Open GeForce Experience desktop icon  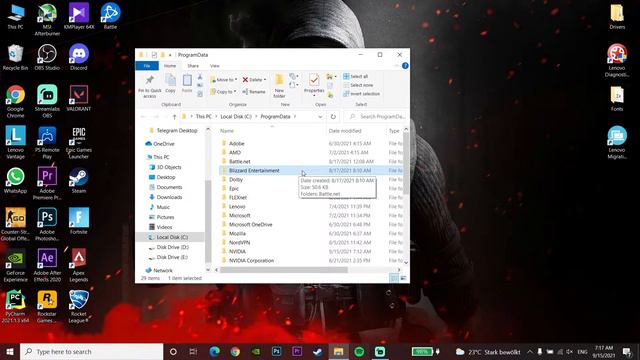(x=15, y=265)
